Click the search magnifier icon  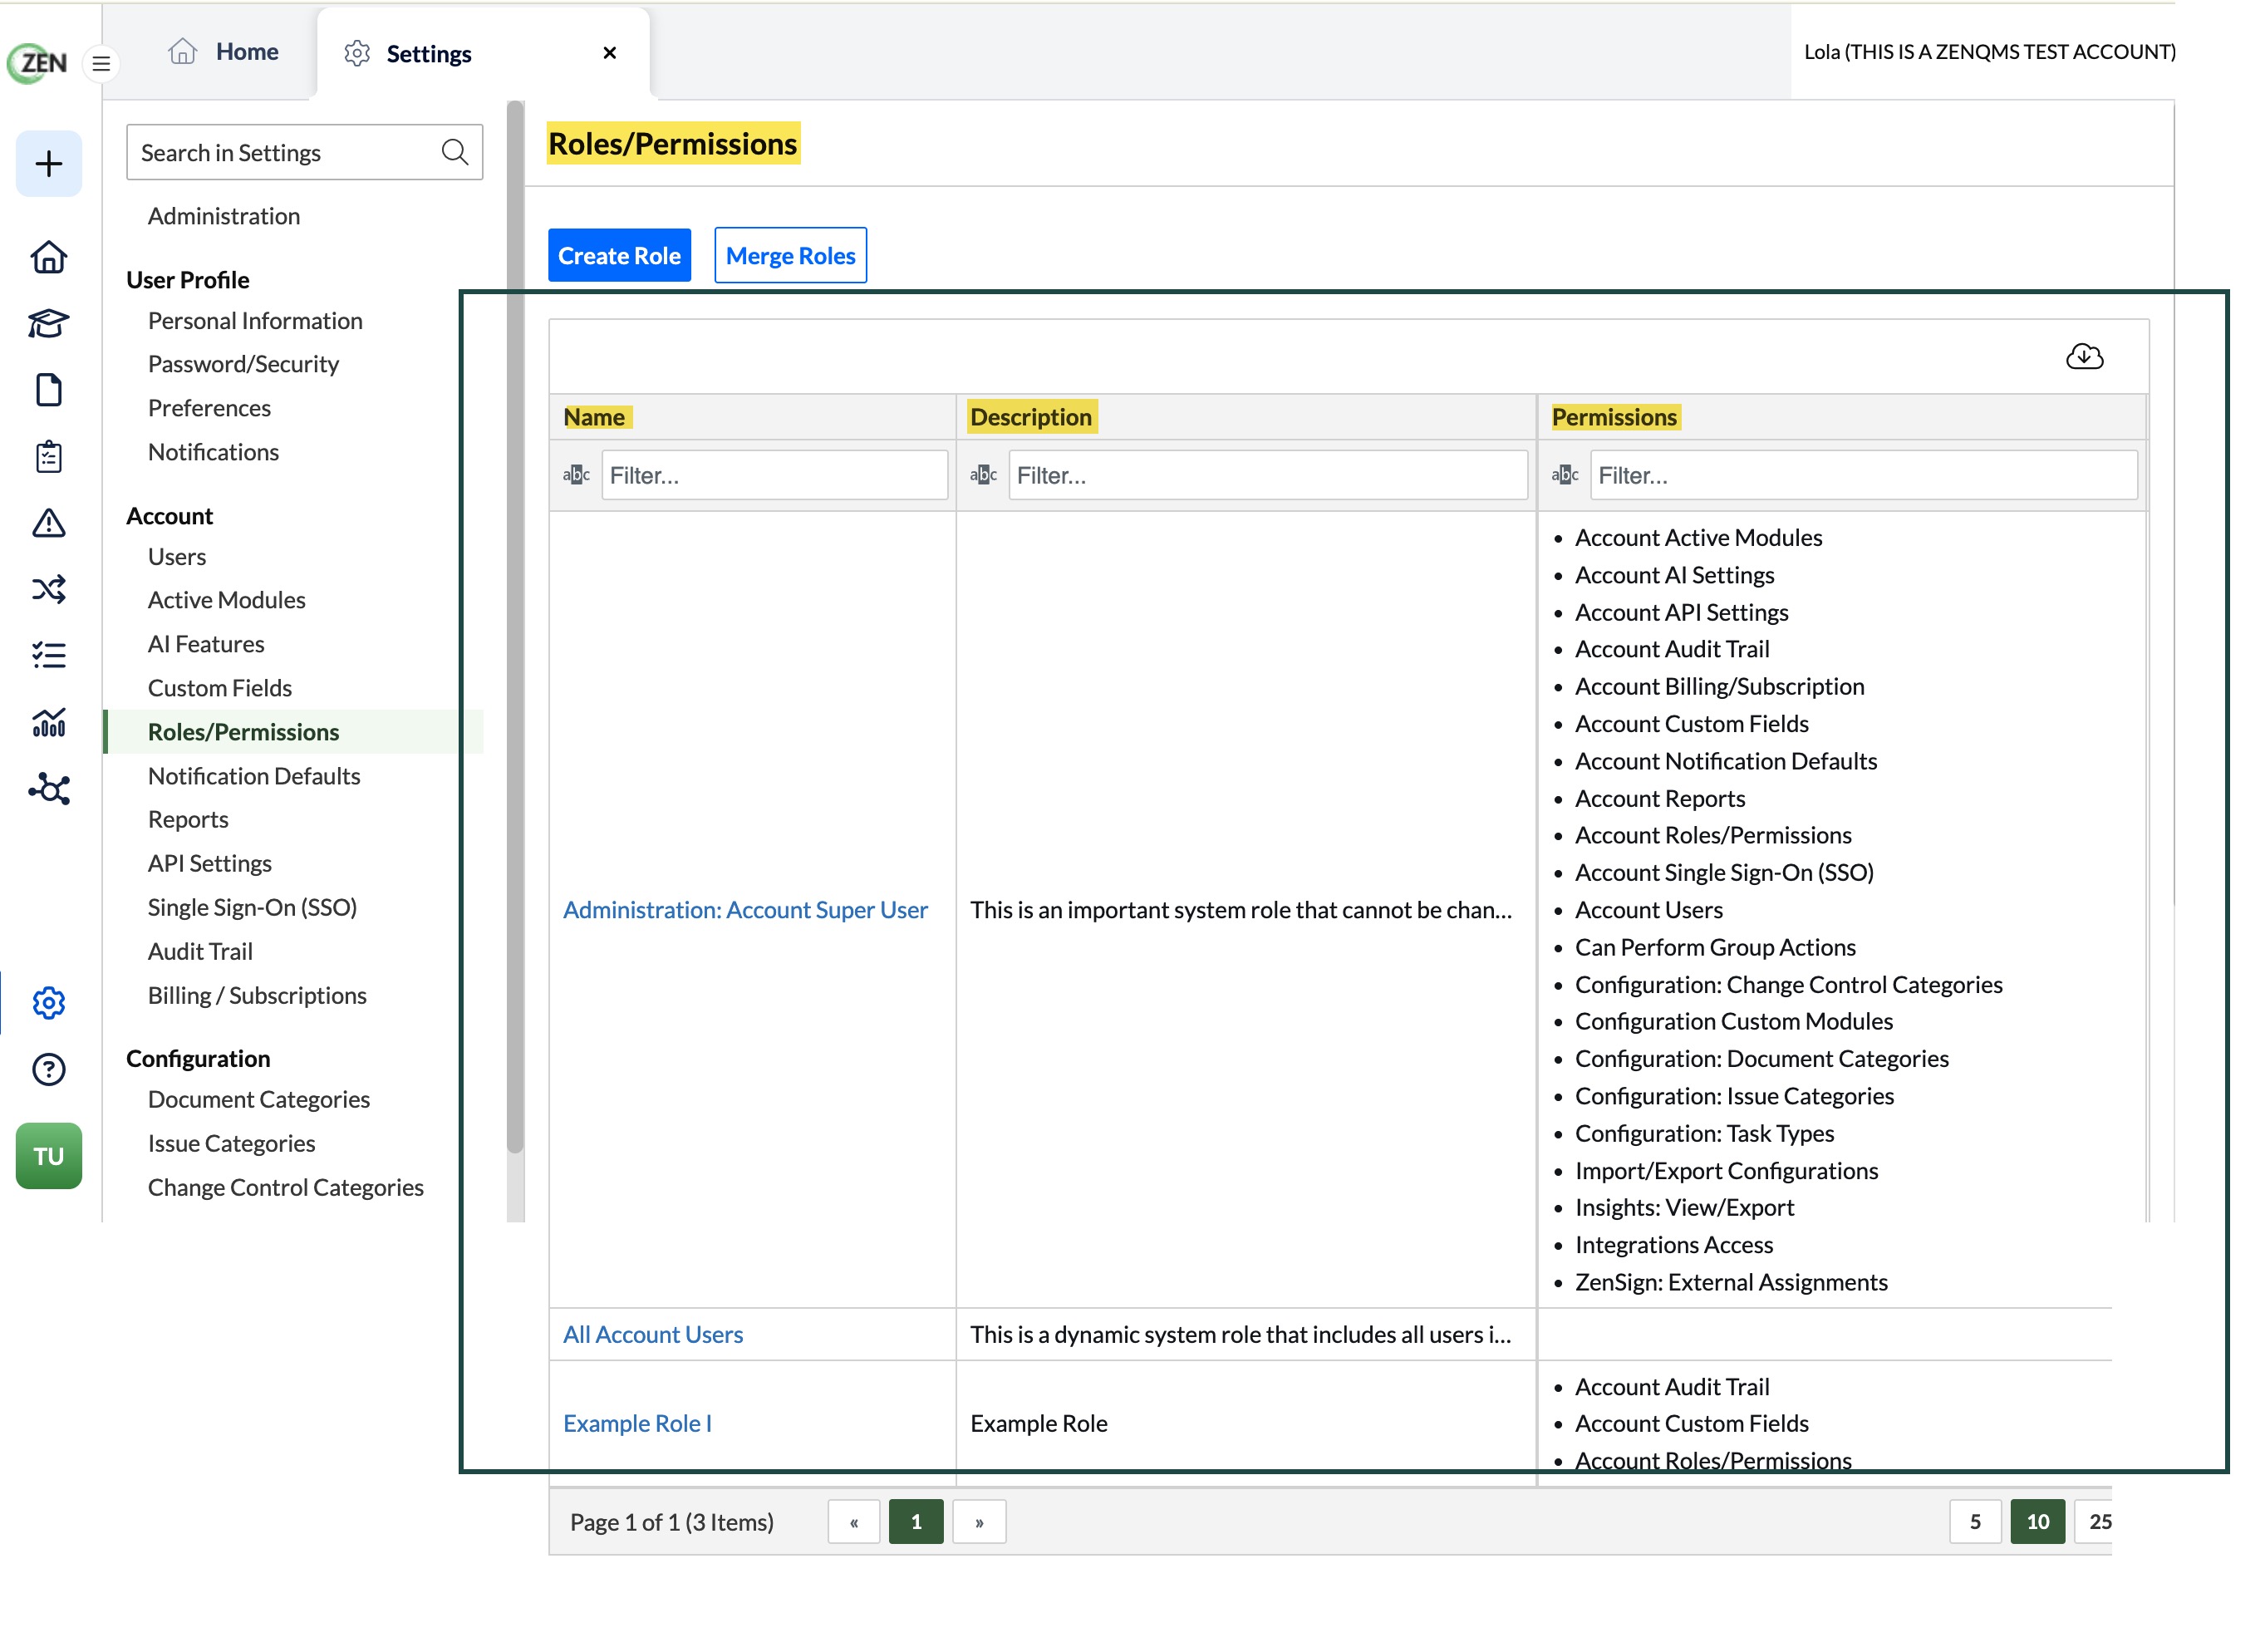[455, 152]
